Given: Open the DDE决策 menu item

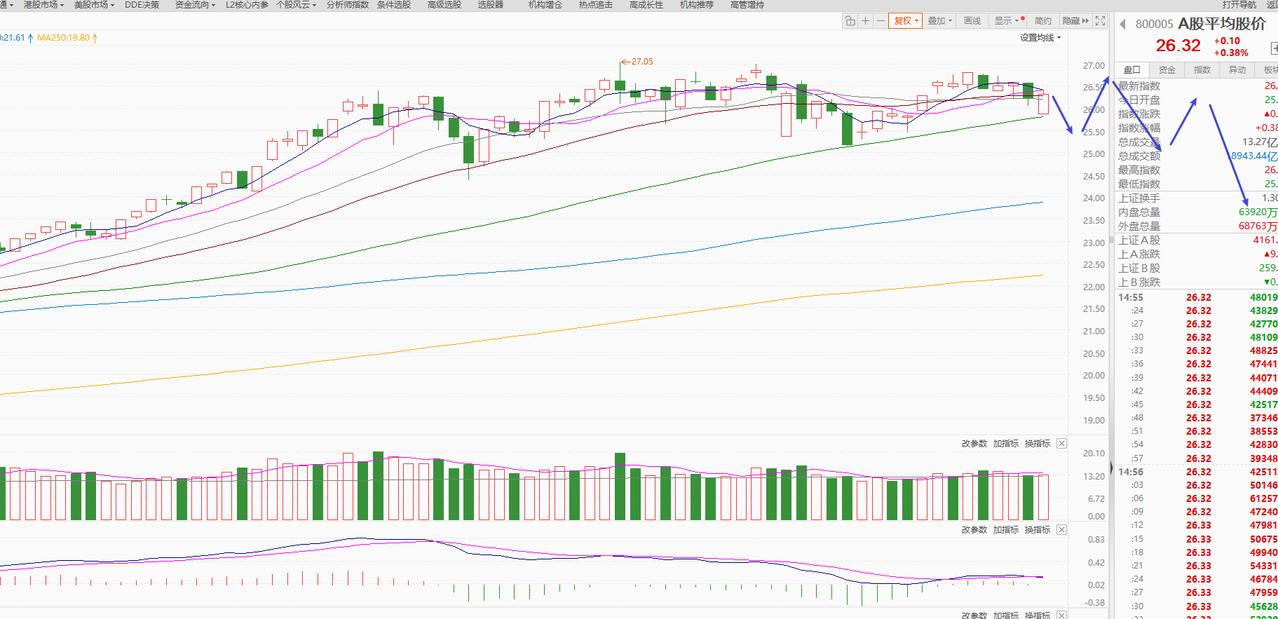Looking at the screenshot, I should 142,5.
